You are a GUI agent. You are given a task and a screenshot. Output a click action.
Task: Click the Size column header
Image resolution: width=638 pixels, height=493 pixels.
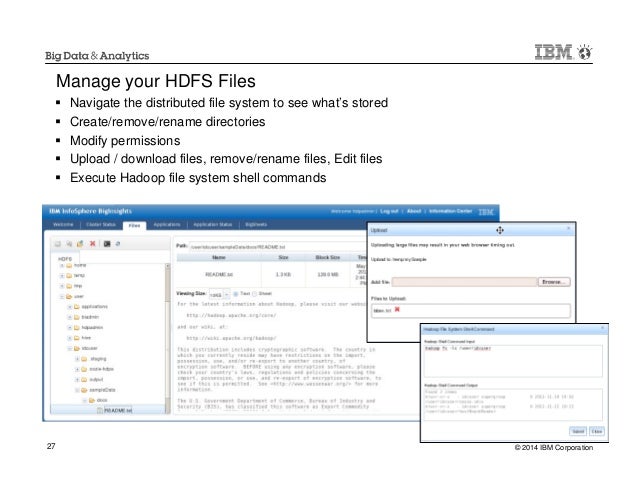point(283,257)
